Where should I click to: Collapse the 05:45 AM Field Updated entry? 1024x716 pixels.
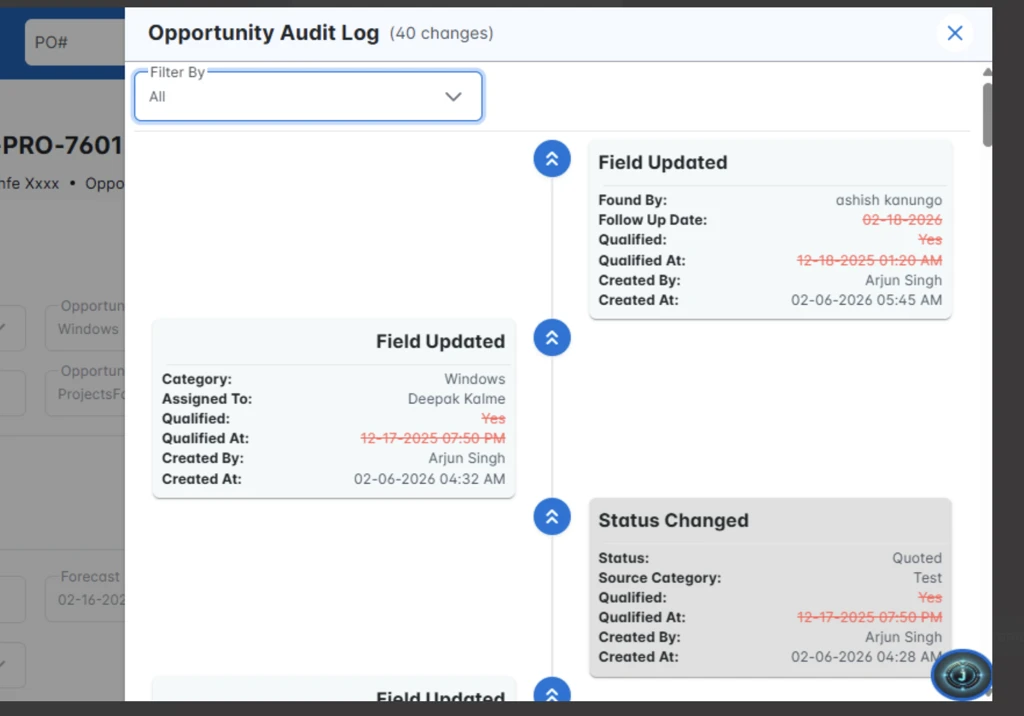[x=552, y=158]
